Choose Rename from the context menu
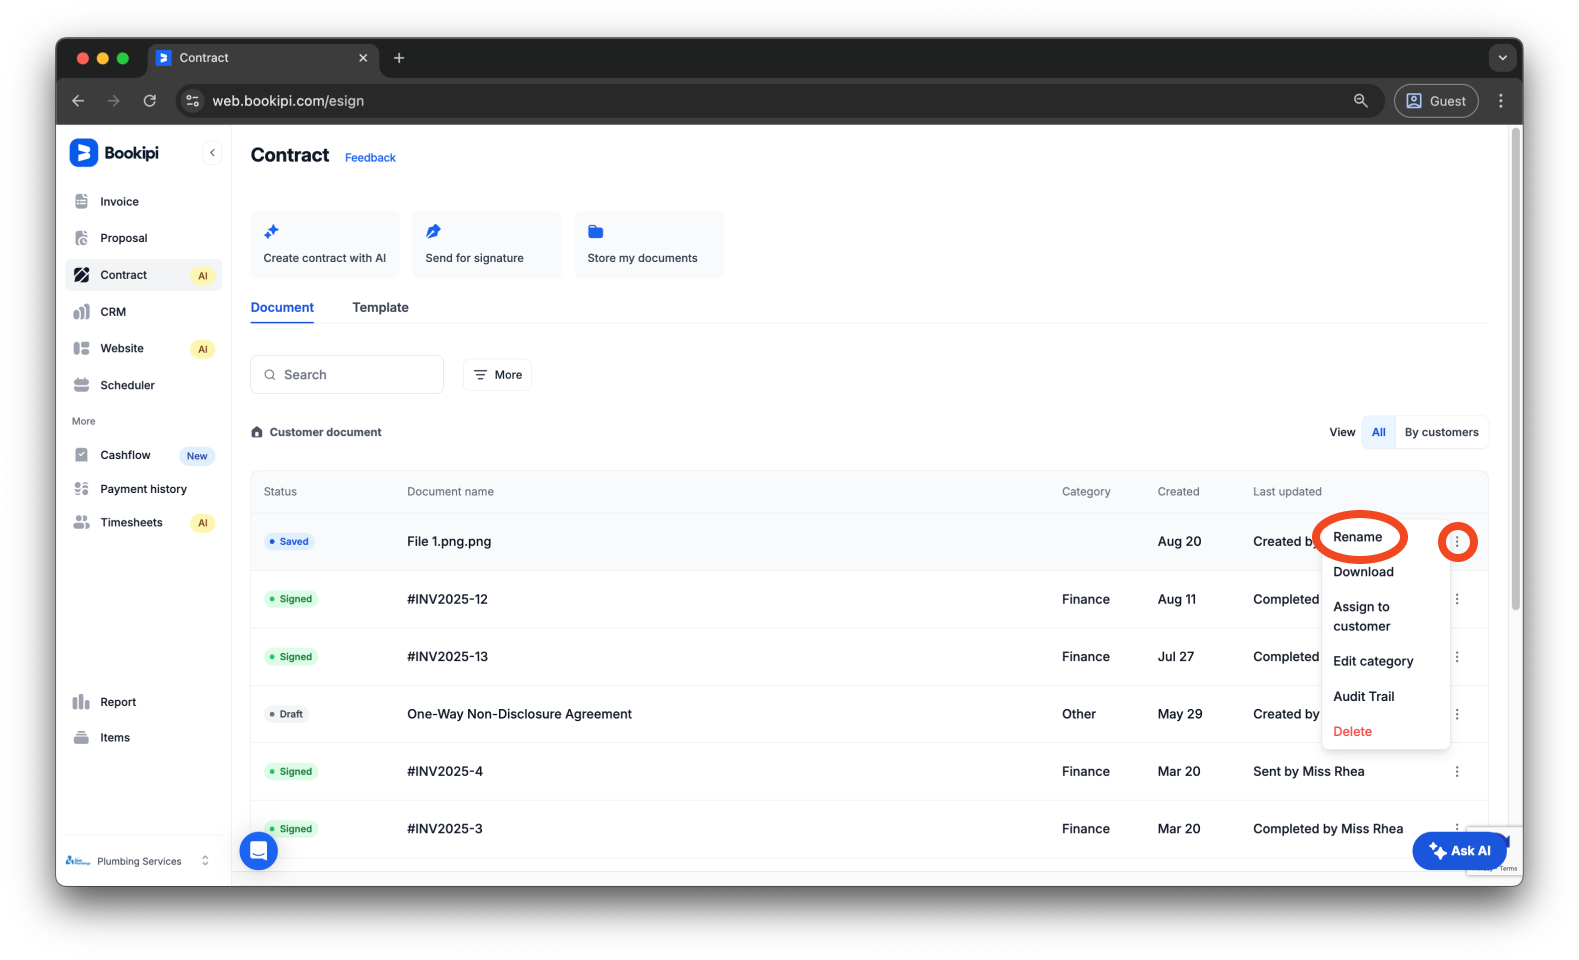The image size is (1579, 960). (x=1357, y=537)
